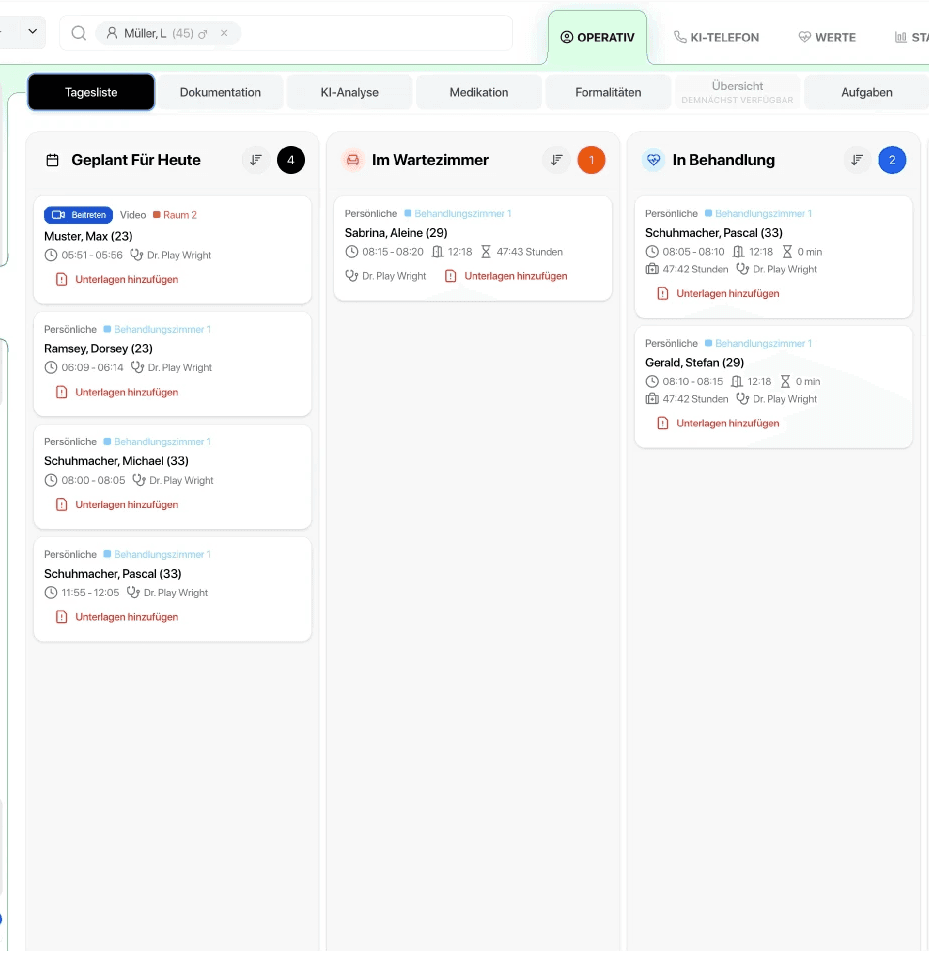Screen dimensions: 929x957
Task: Click the orange count badge 1
Action: [x=591, y=160]
